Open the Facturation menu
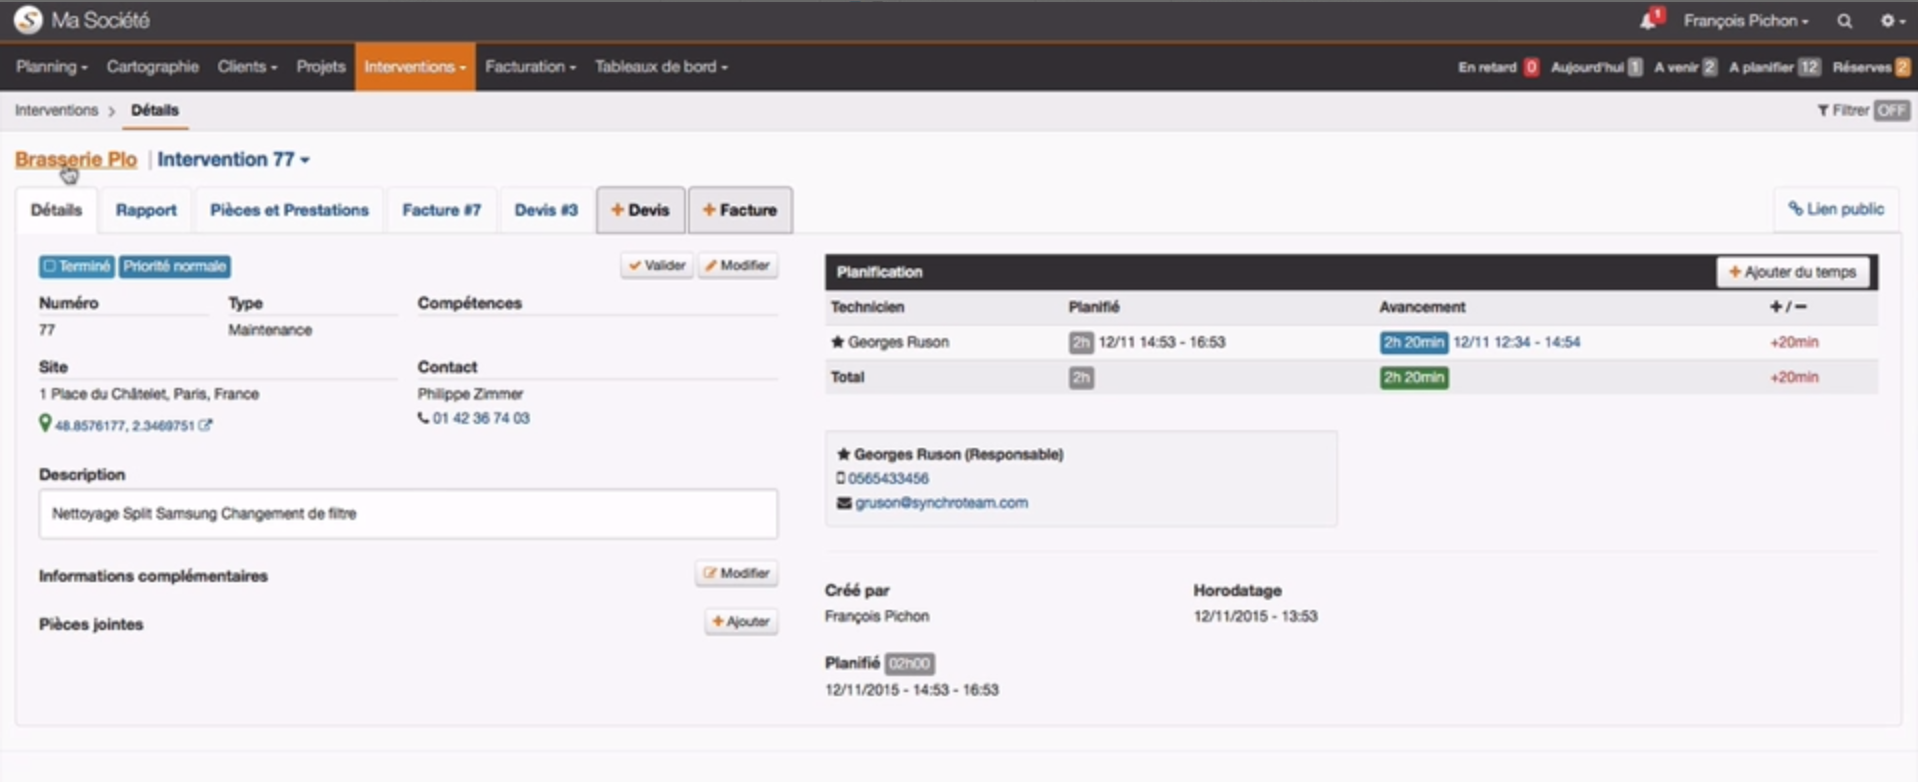The height and width of the screenshot is (782, 1918). [530, 67]
